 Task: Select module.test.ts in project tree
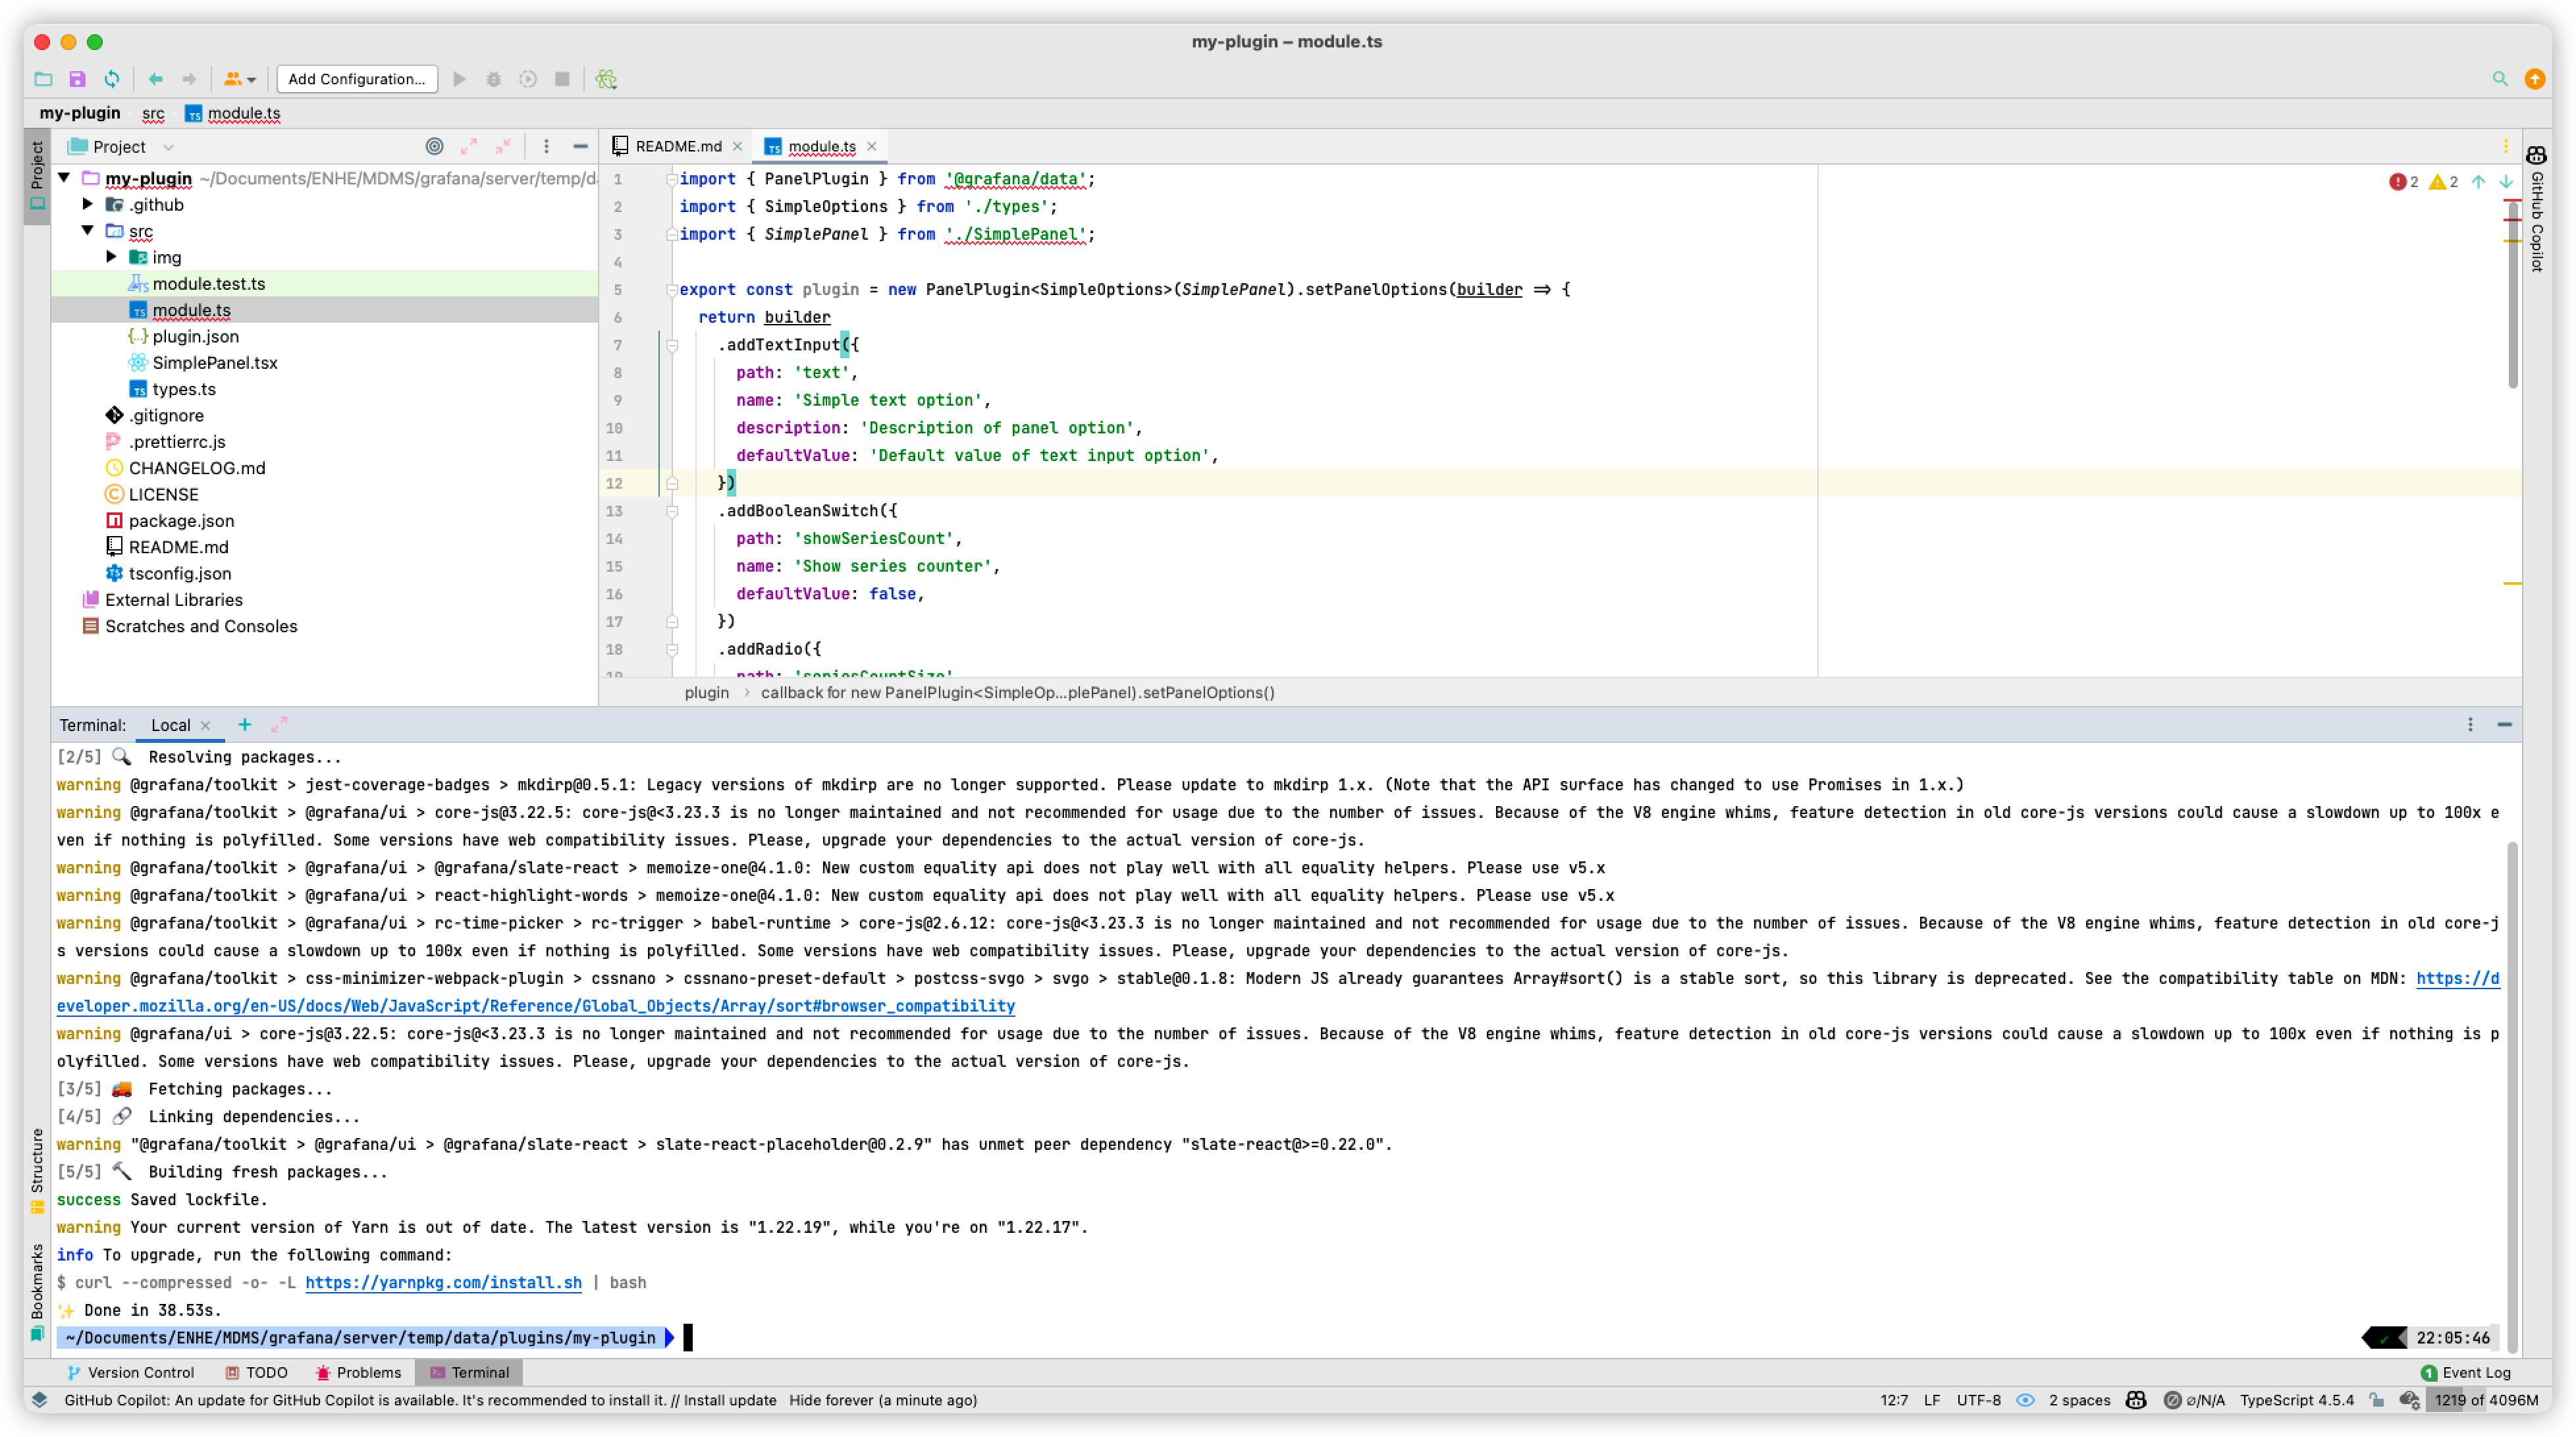click(208, 284)
